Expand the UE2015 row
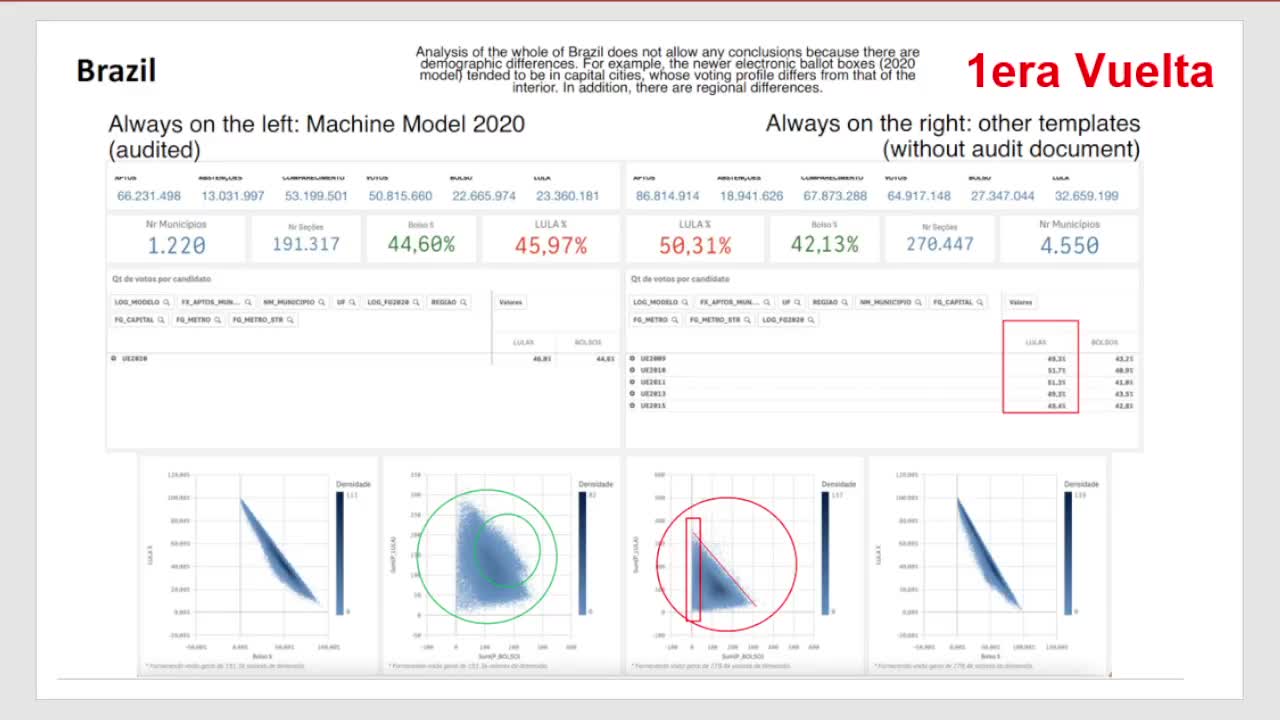The width and height of the screenshot is (1280, 720). [x=632, y=406]
